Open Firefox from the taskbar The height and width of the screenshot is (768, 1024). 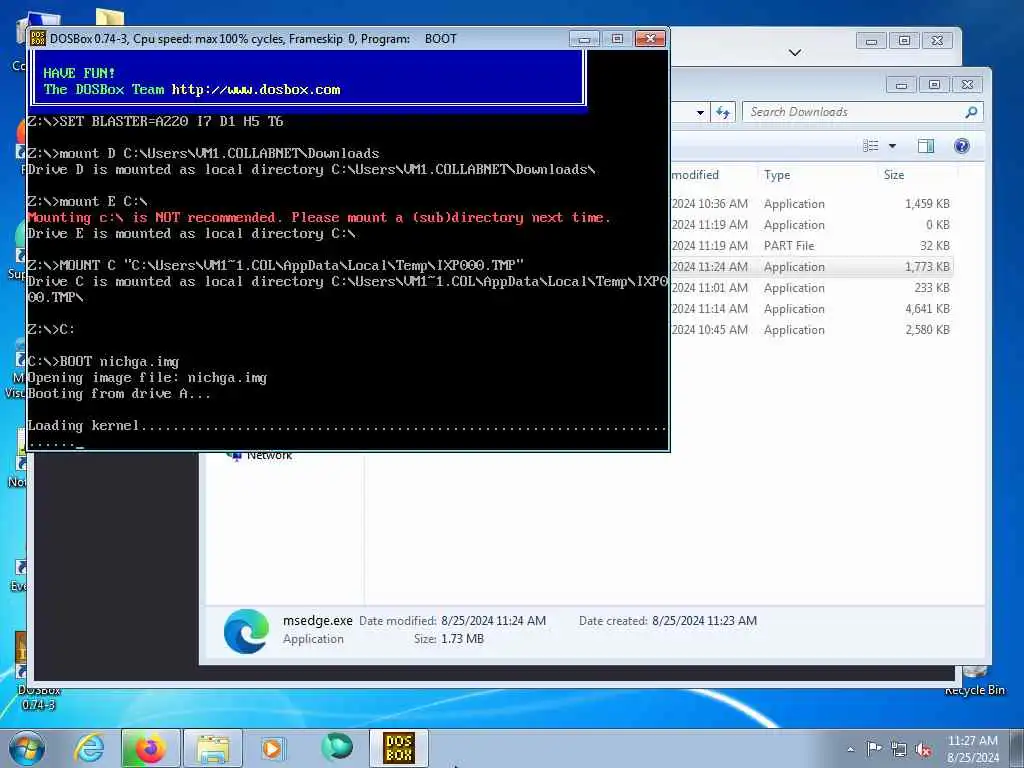[150, 748]
